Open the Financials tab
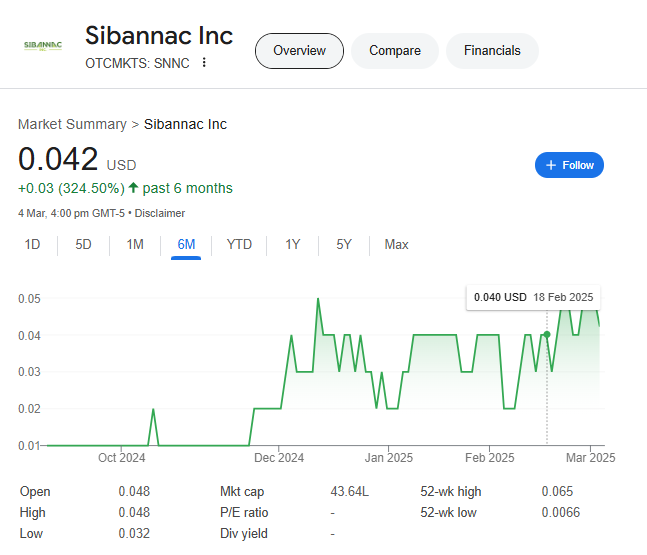The image size is (647, 555). (492, 51)
